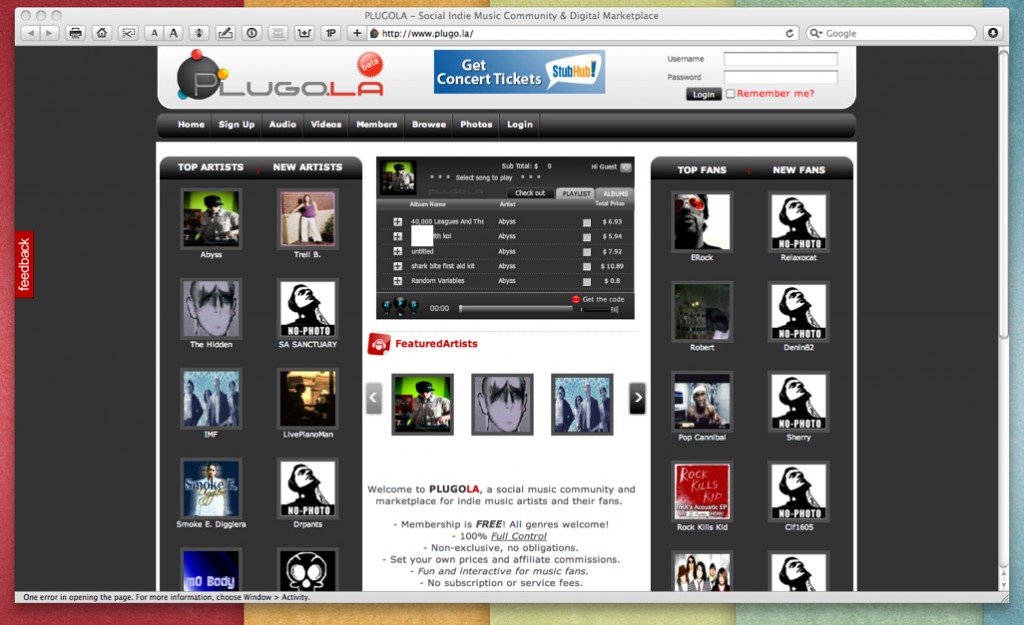Click the Password input field
This screenshot has height=625, width=1024.
(x=780, y=77)
